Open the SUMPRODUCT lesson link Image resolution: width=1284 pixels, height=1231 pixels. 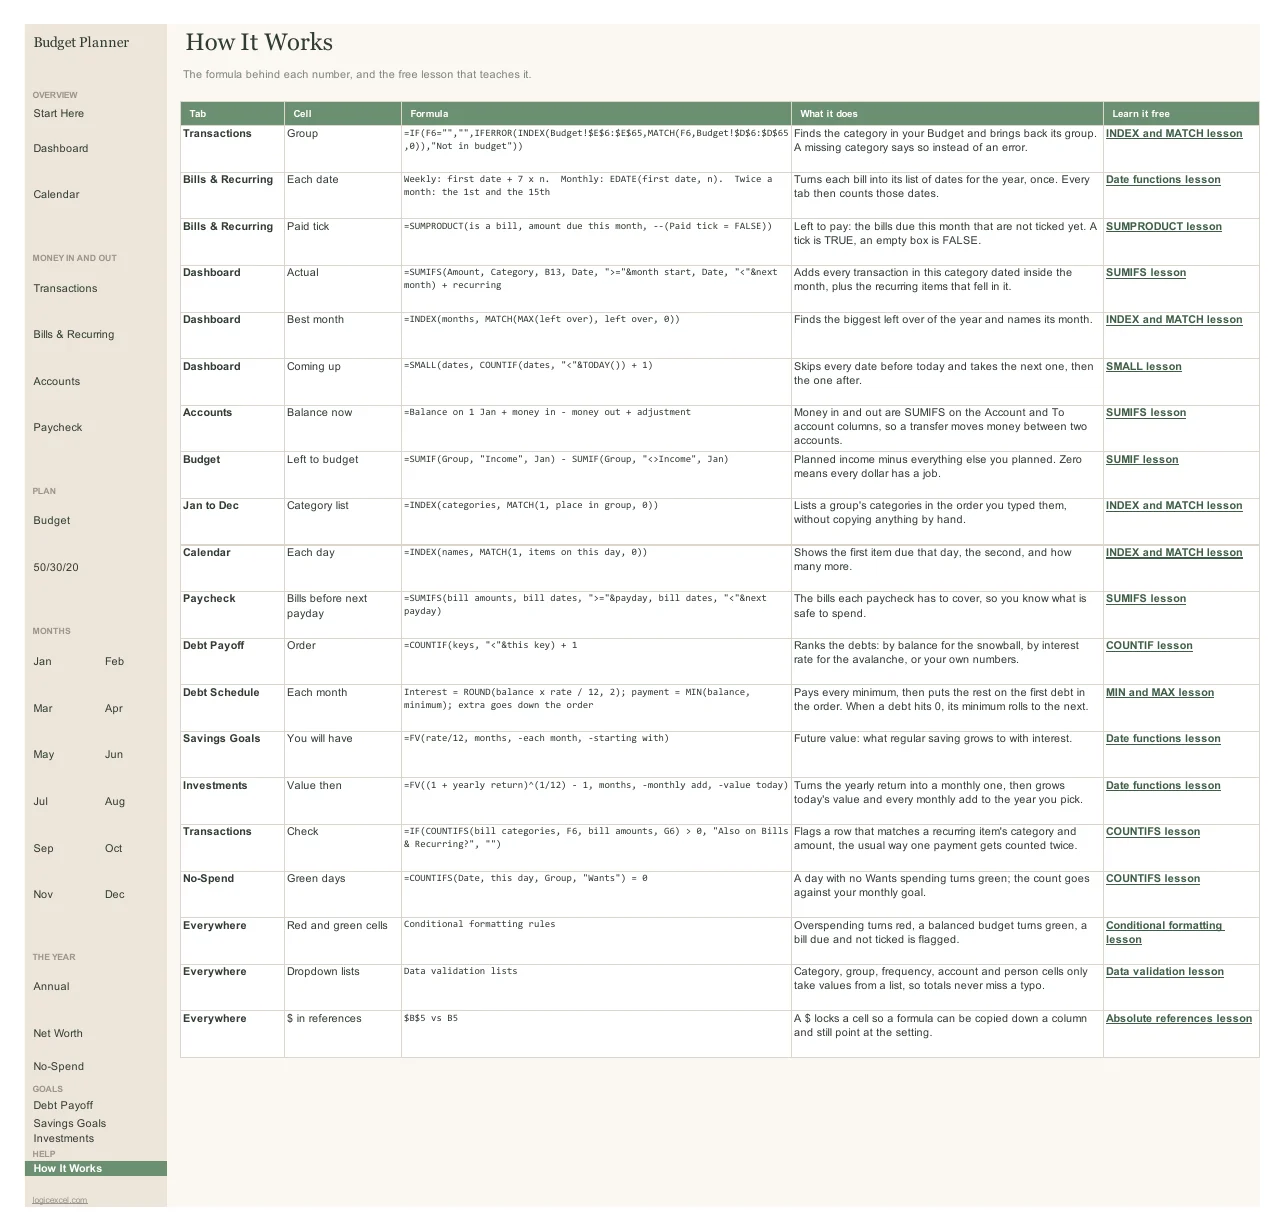(x=1164, y=227)
